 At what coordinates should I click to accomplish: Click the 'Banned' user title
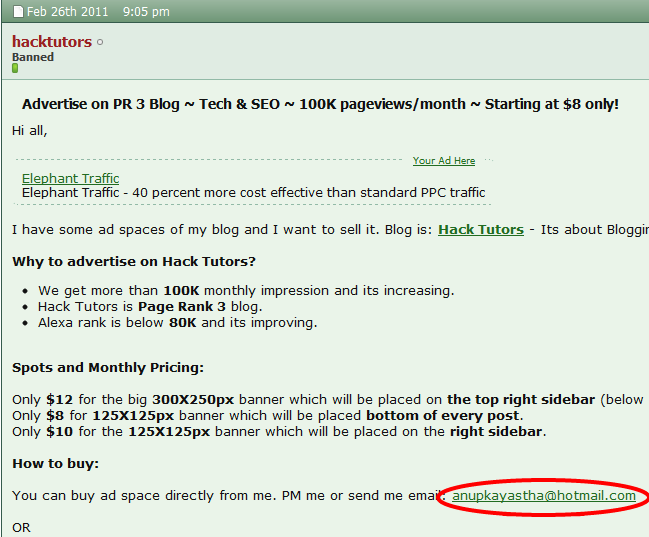33,57
